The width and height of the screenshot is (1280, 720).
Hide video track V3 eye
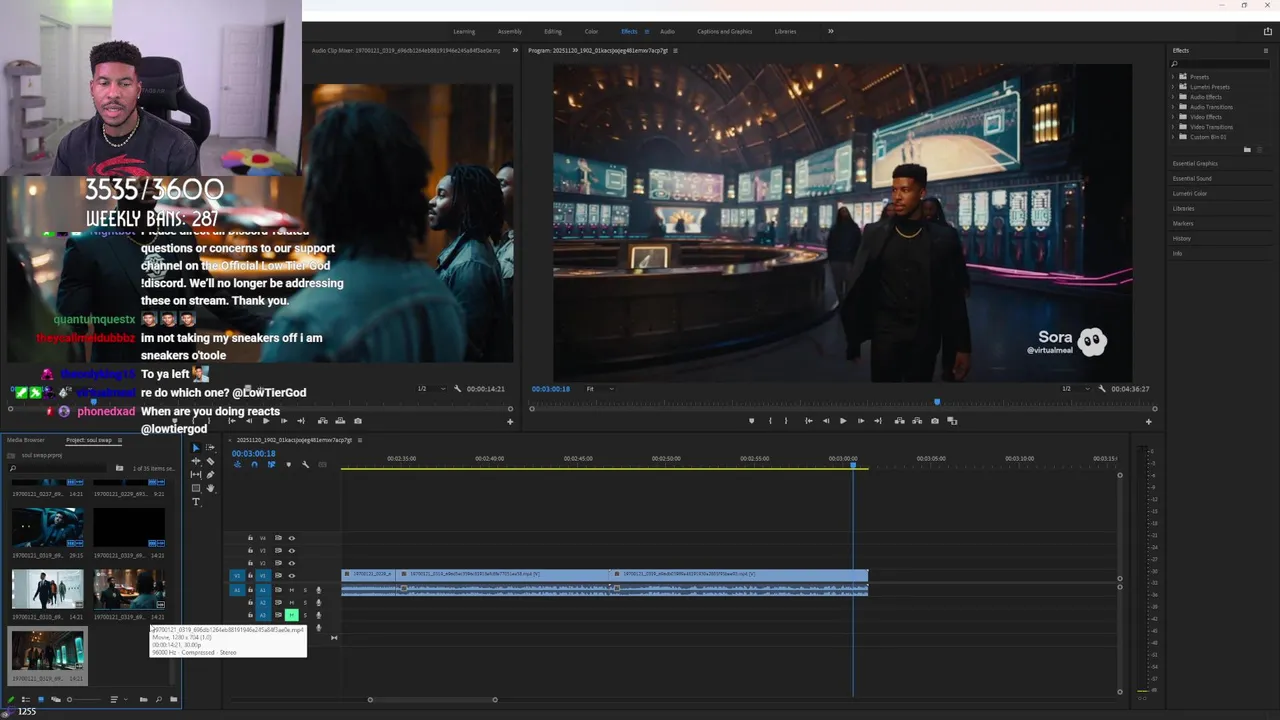pos(292,550)
